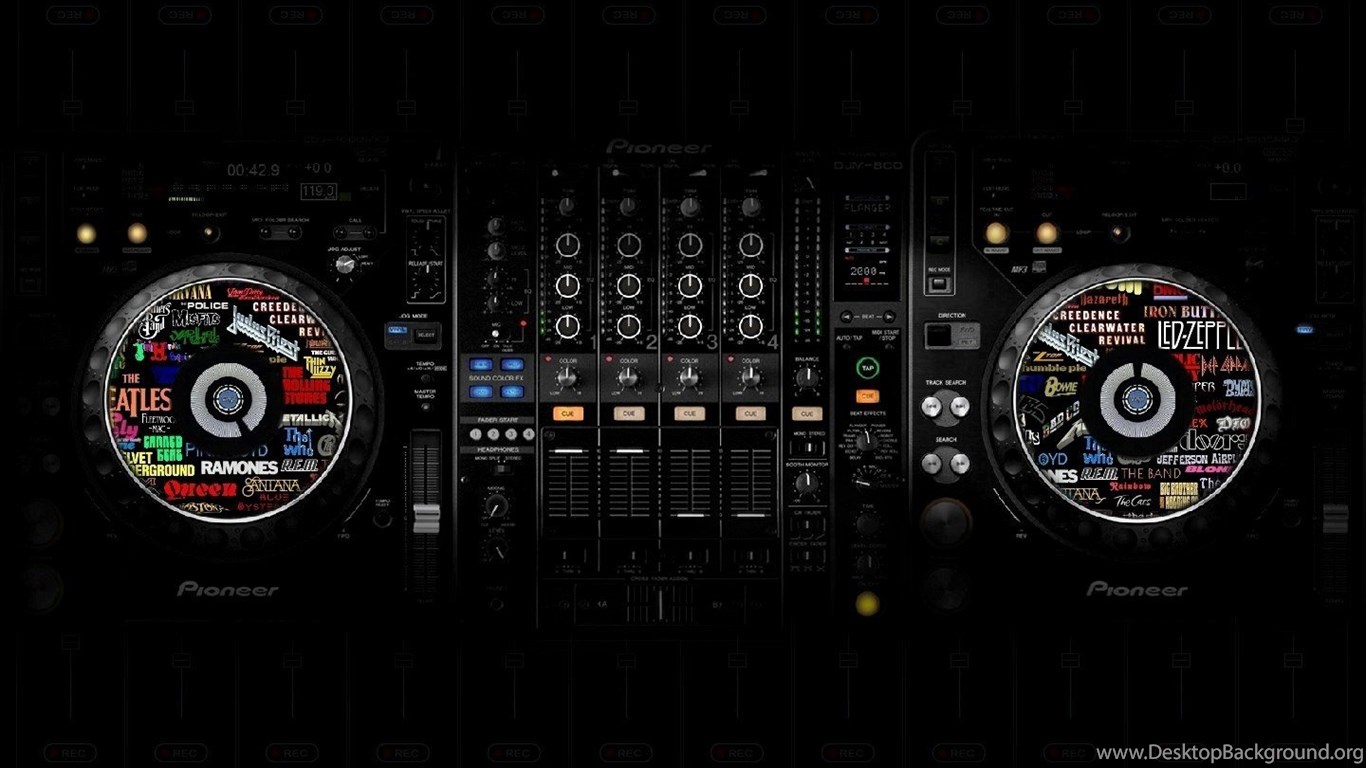Click the 119.0 BPM display
This screenshot has height=768, width=1366.
click(x=318, y=190)
